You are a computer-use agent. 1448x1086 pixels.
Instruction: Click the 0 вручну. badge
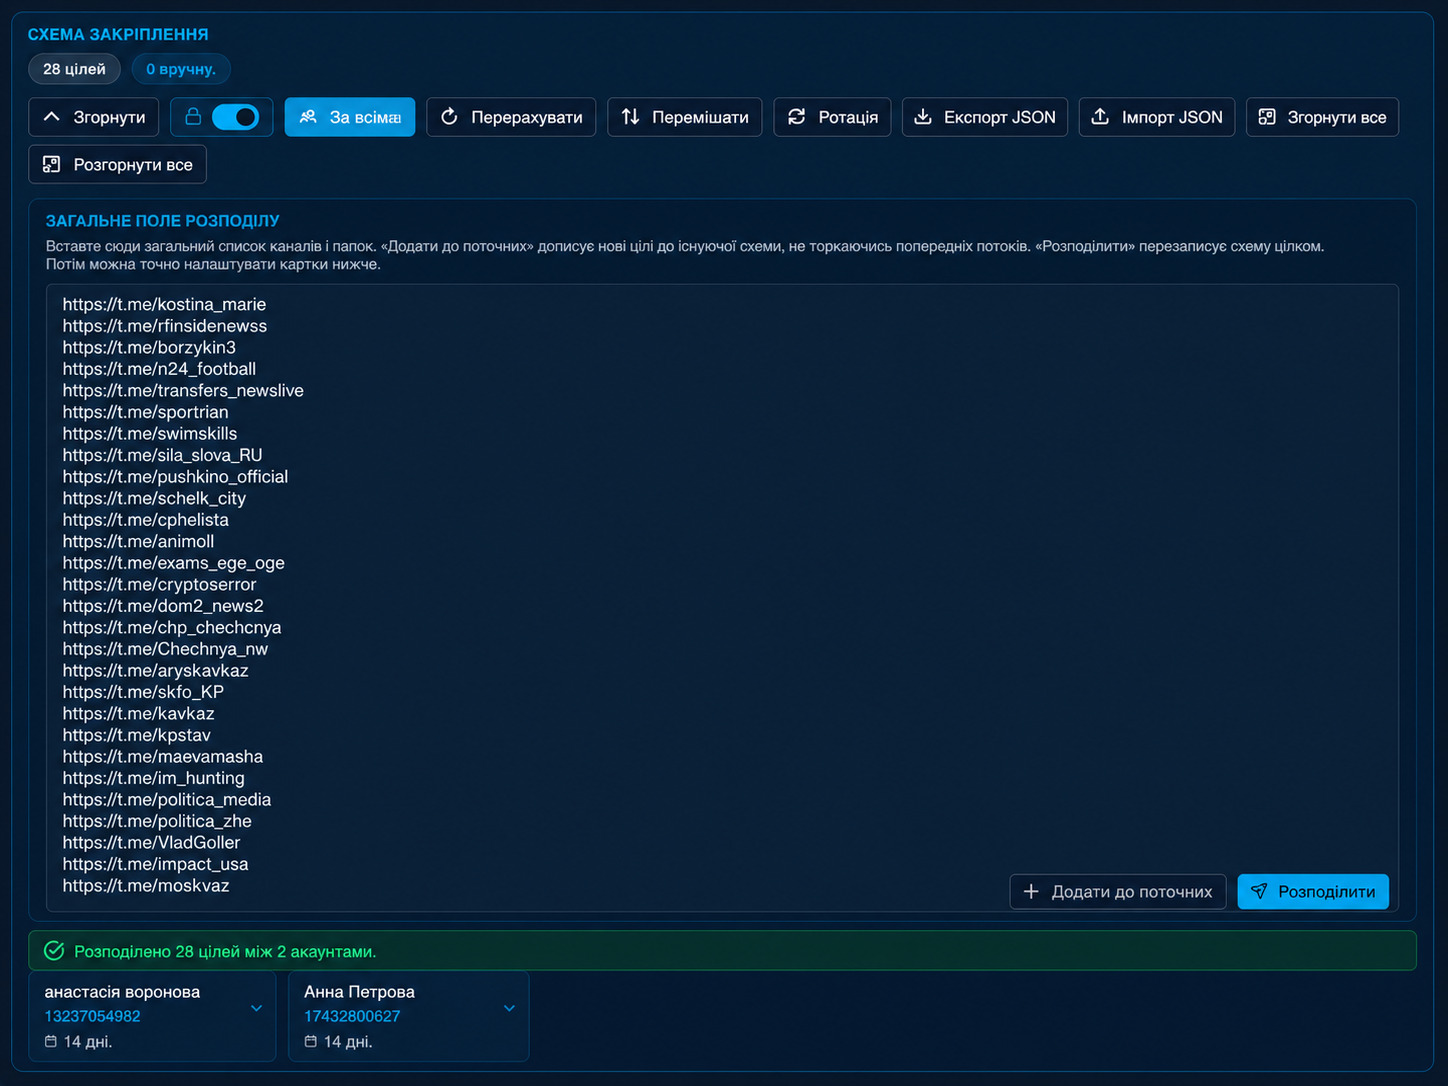pyautogui.click(x=181, y=69)
